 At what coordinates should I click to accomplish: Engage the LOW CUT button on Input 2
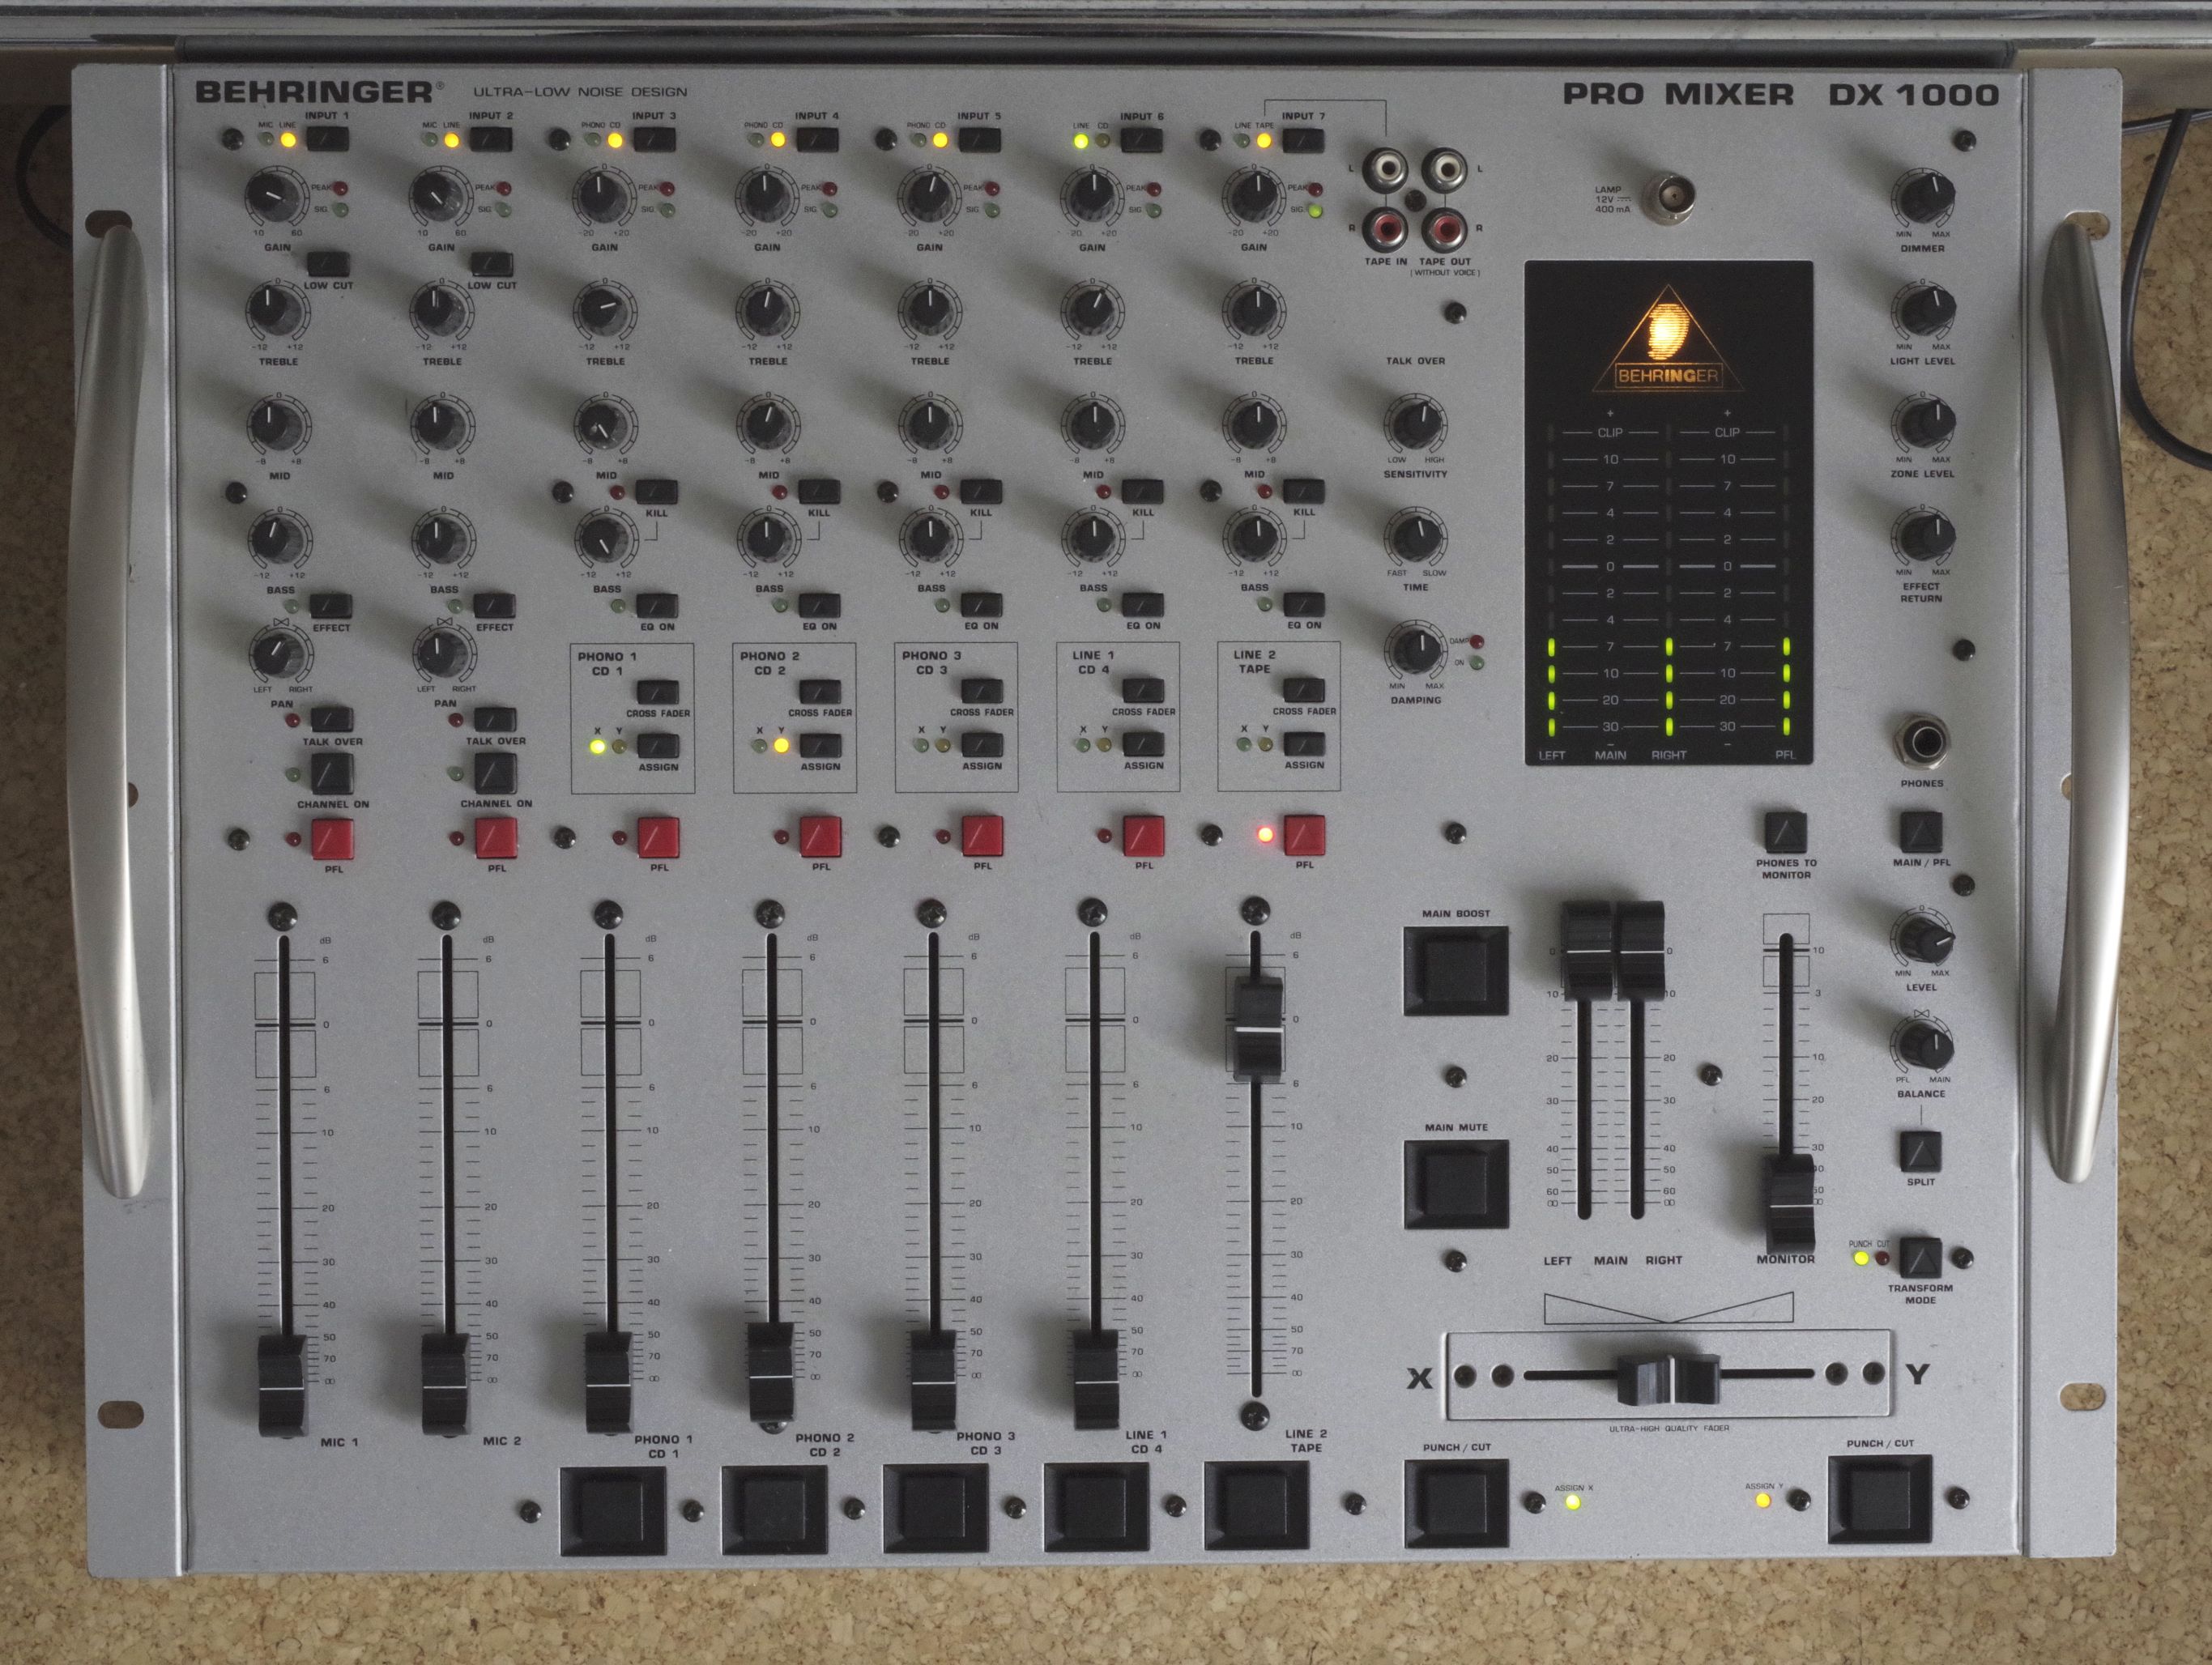491,263
